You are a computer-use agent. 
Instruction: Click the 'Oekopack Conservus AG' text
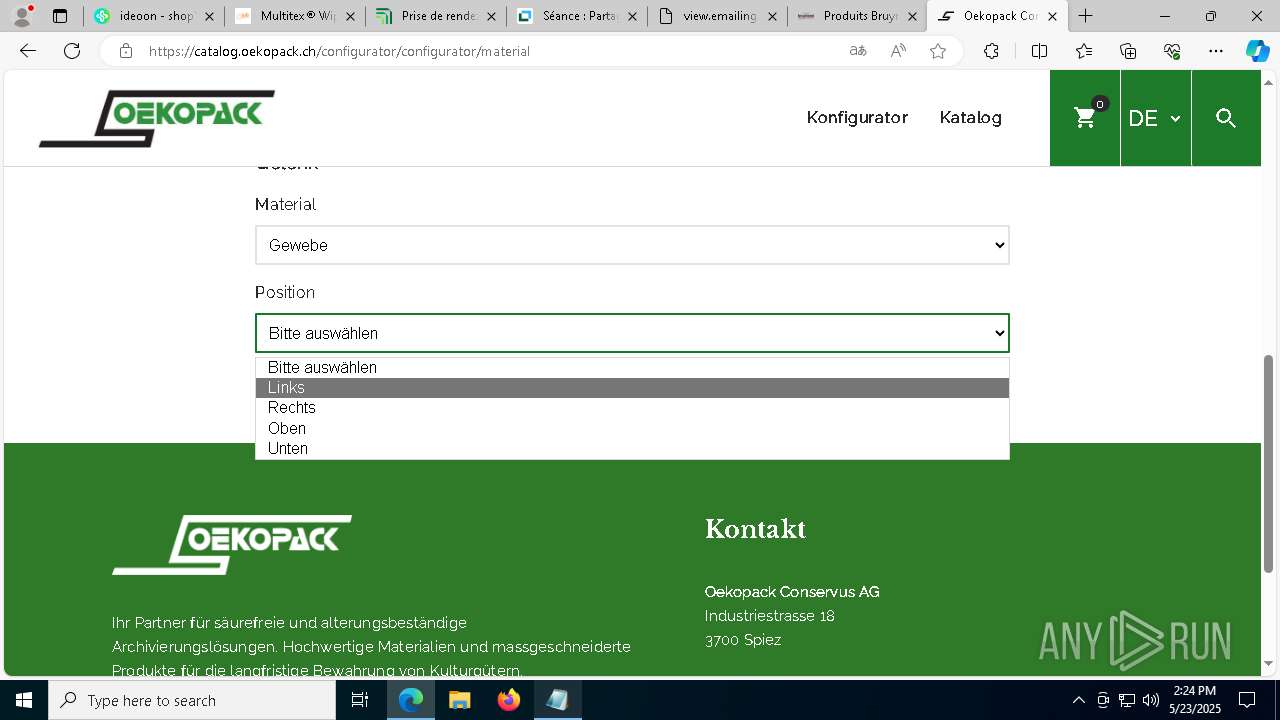tap(792, 592)
